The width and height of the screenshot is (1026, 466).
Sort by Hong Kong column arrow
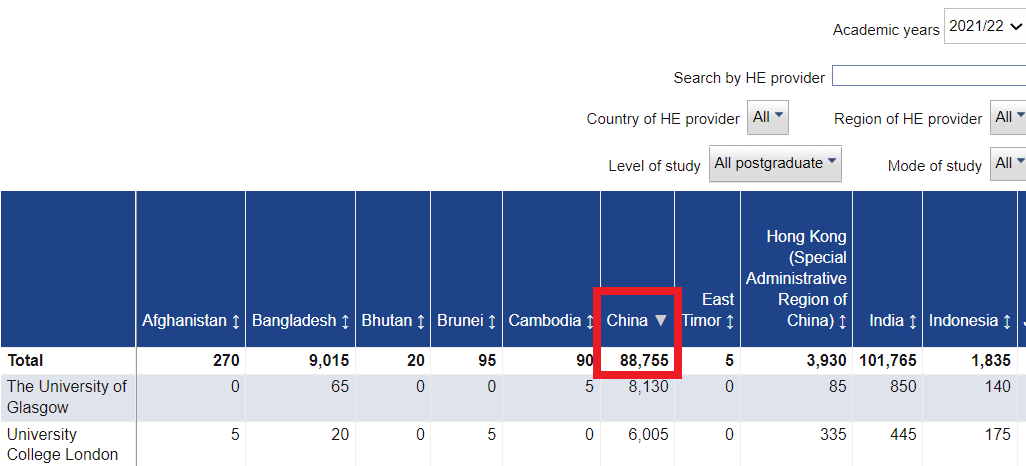[842, 321]
